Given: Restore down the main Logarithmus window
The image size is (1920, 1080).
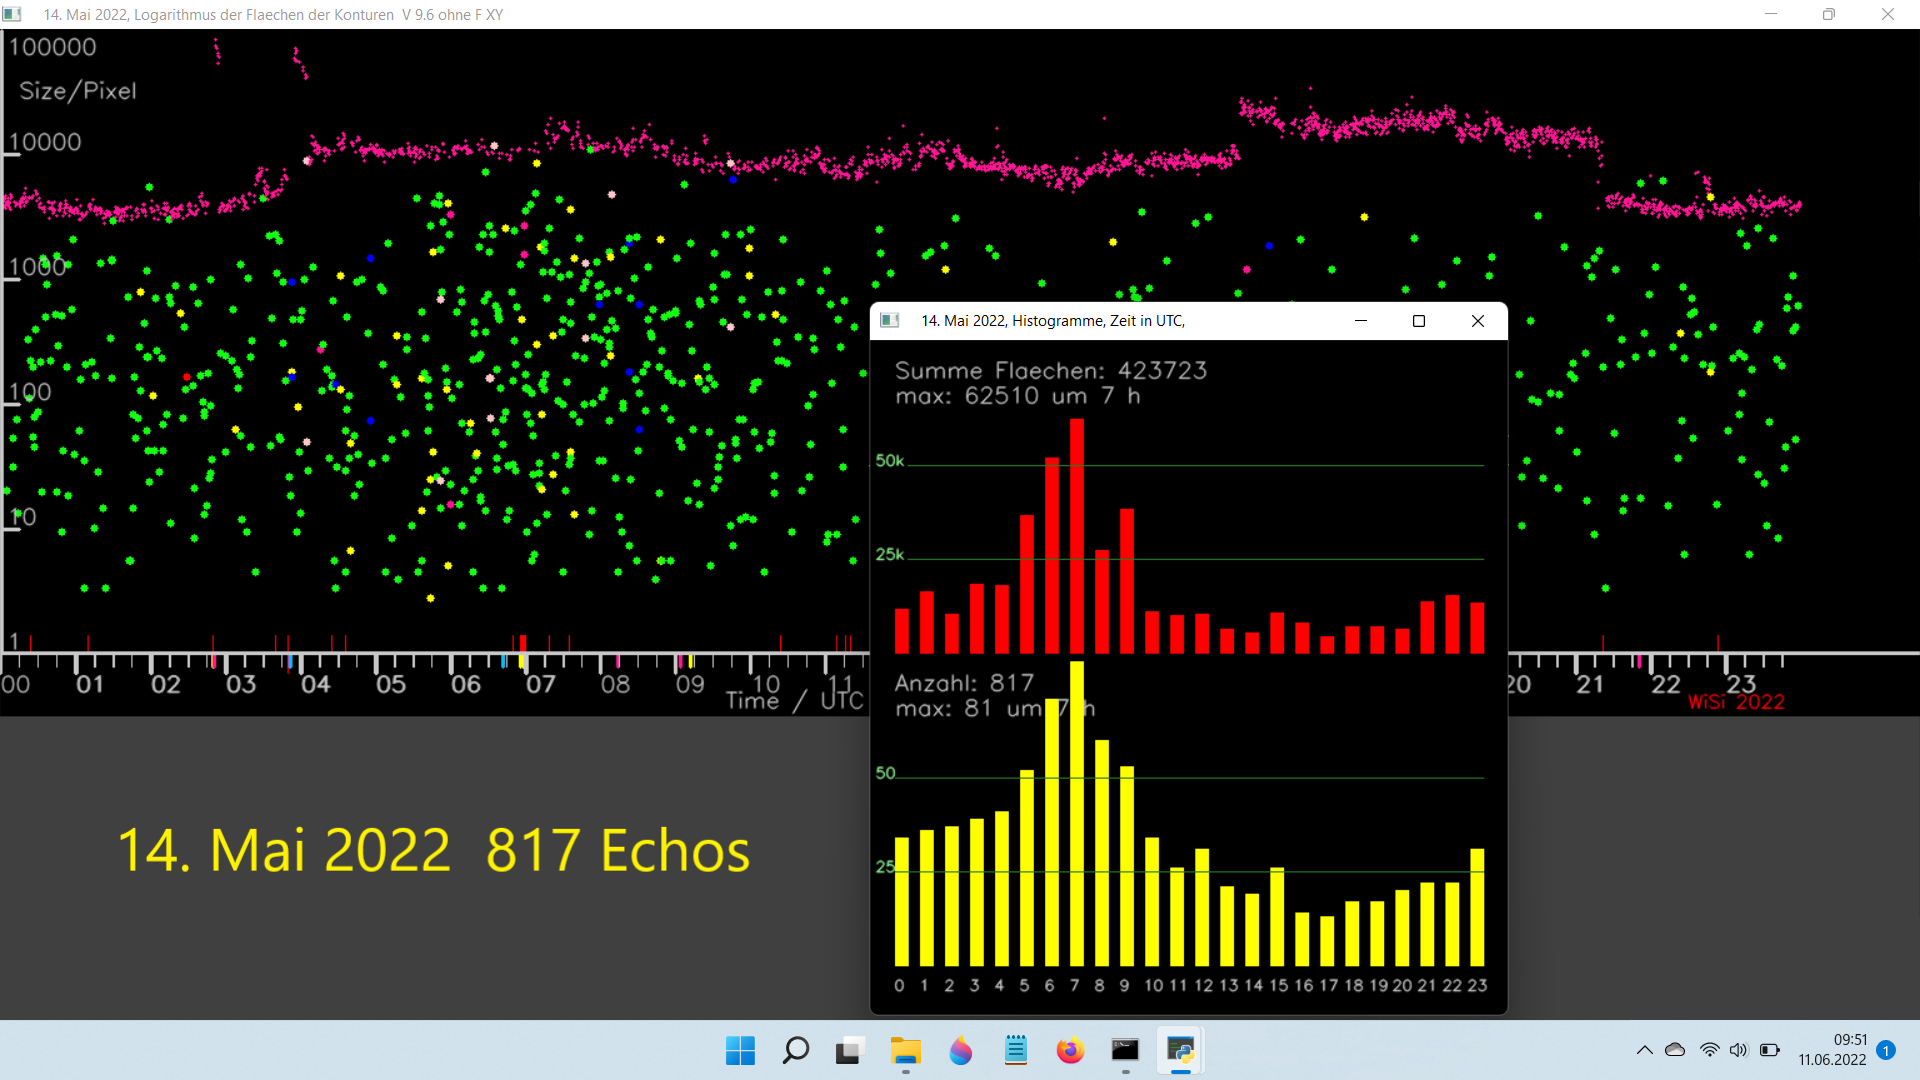Looking at the screenshot, I should 1829,14.
